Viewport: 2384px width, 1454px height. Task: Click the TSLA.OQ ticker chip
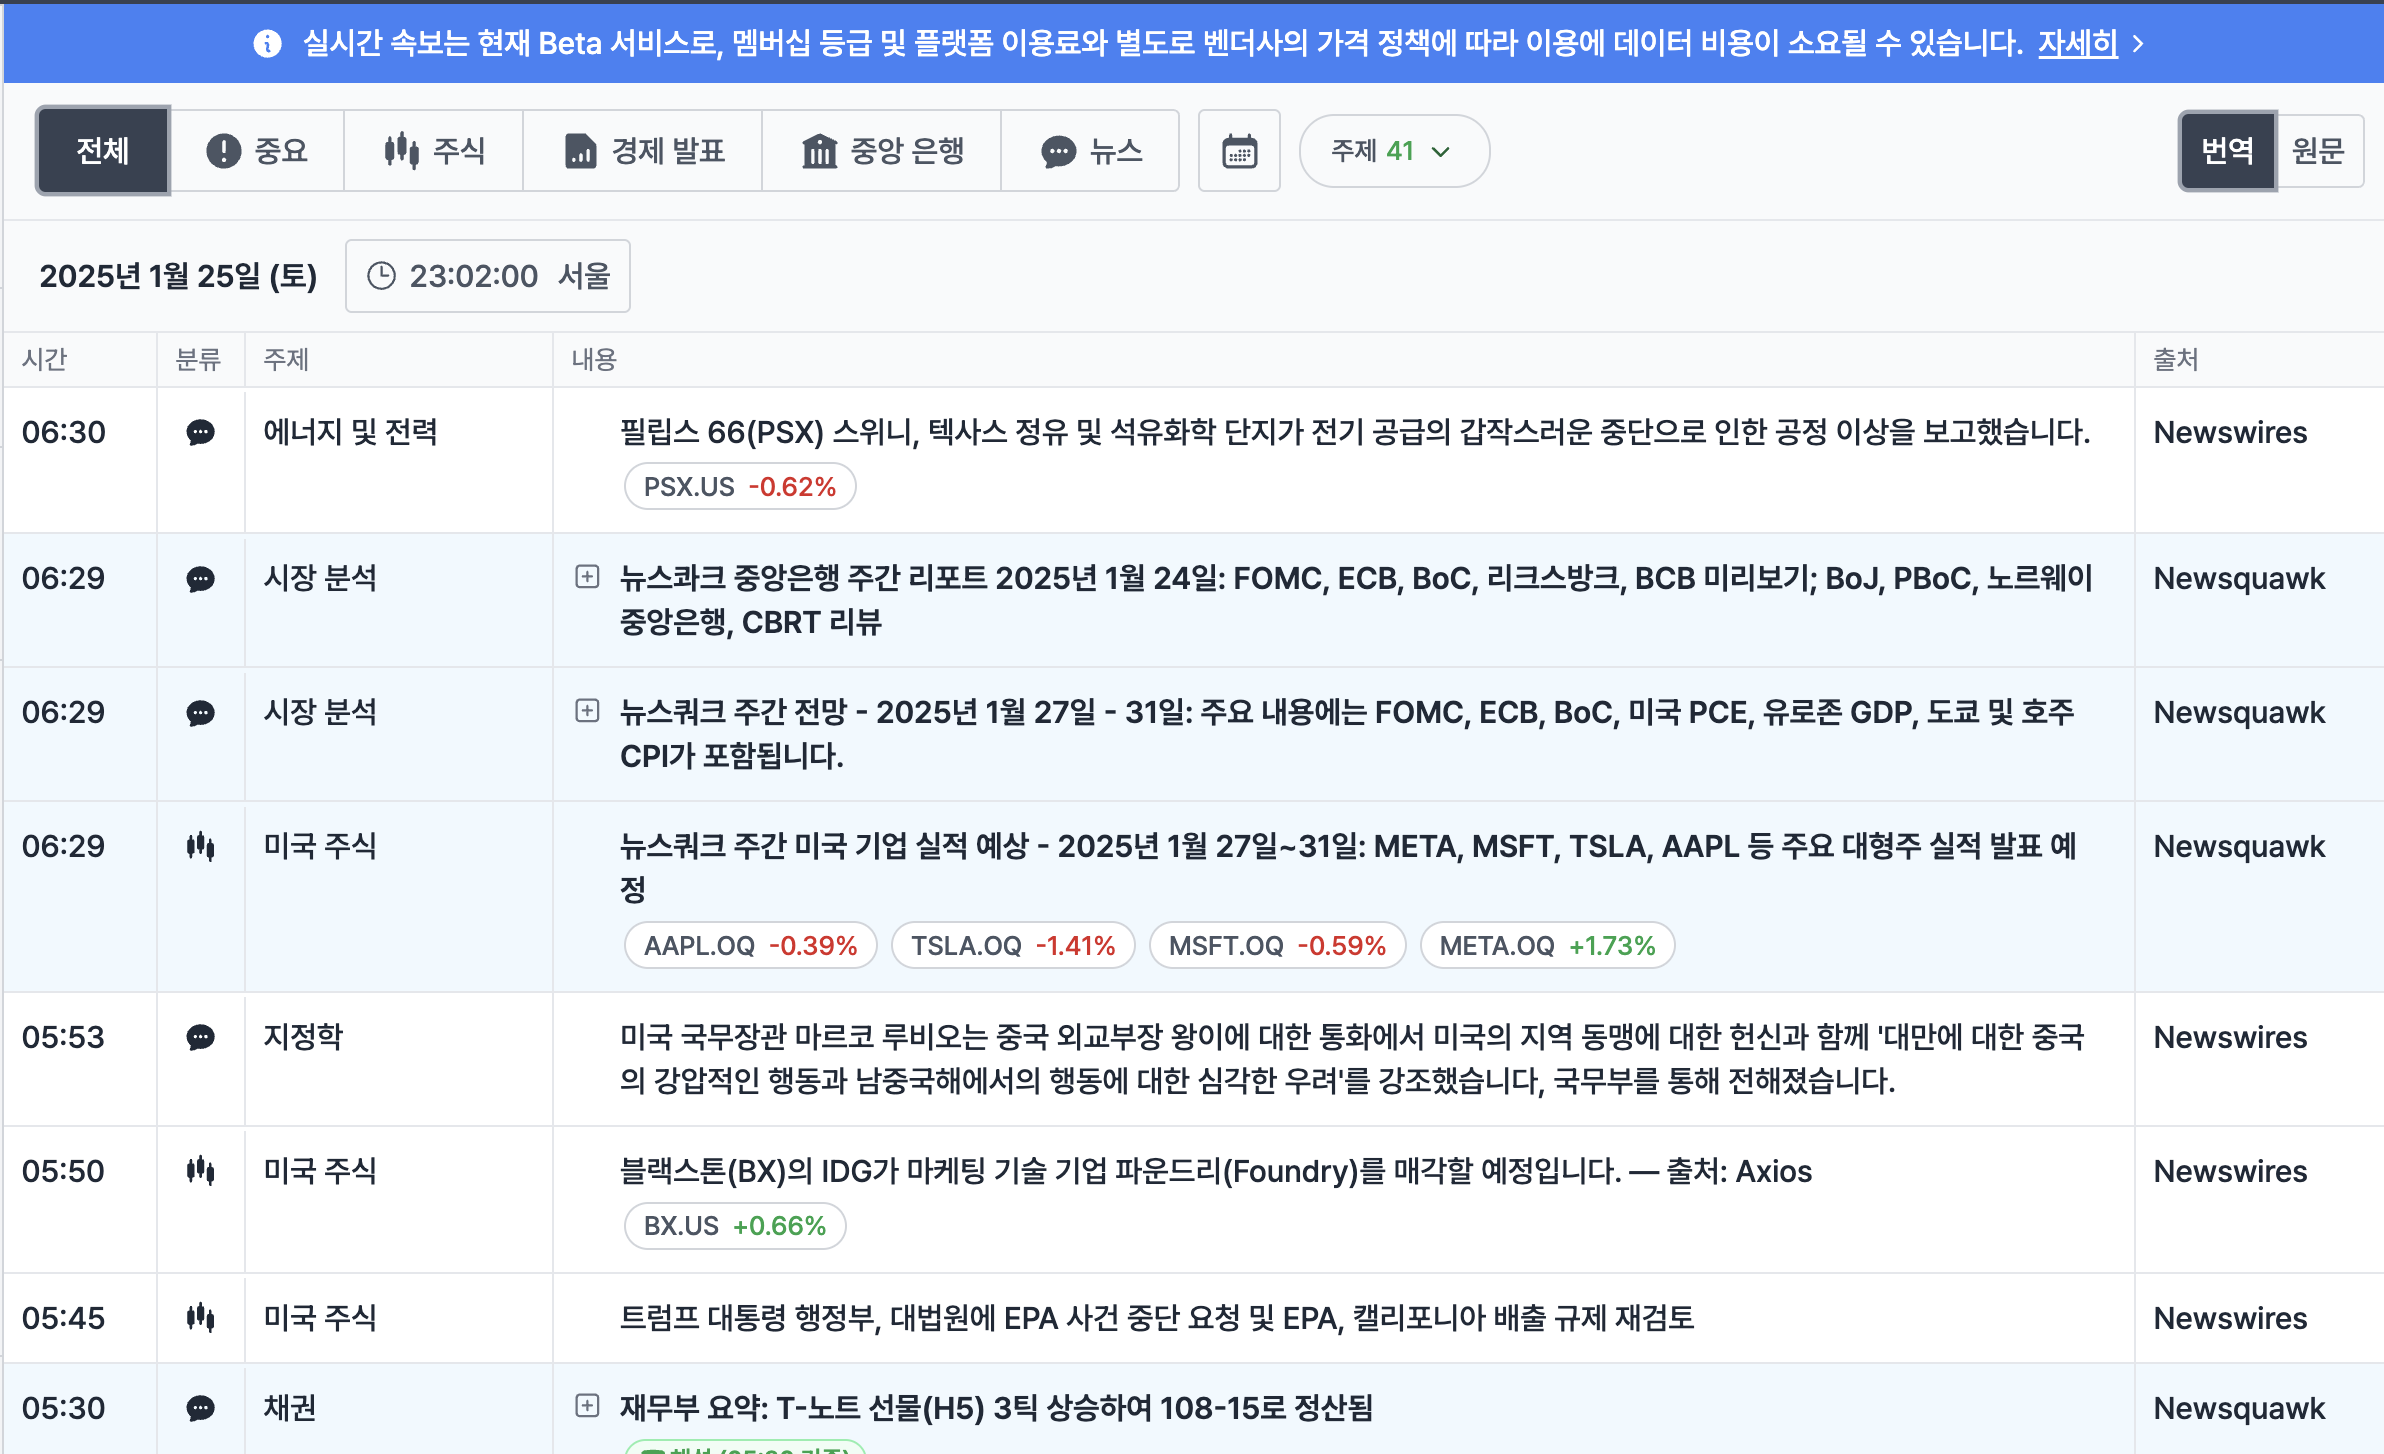tap(1012, 946)
